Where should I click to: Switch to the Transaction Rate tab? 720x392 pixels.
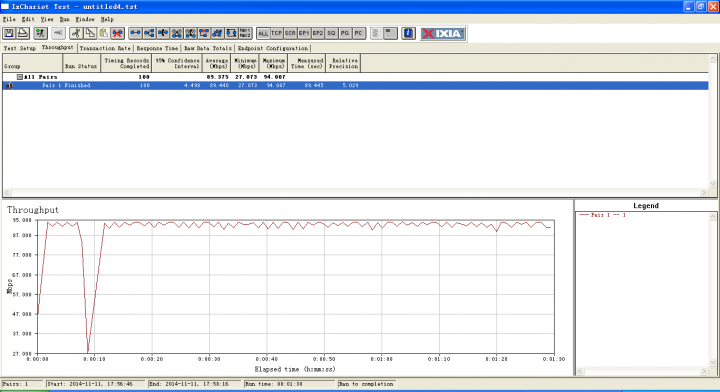point(105,48)
